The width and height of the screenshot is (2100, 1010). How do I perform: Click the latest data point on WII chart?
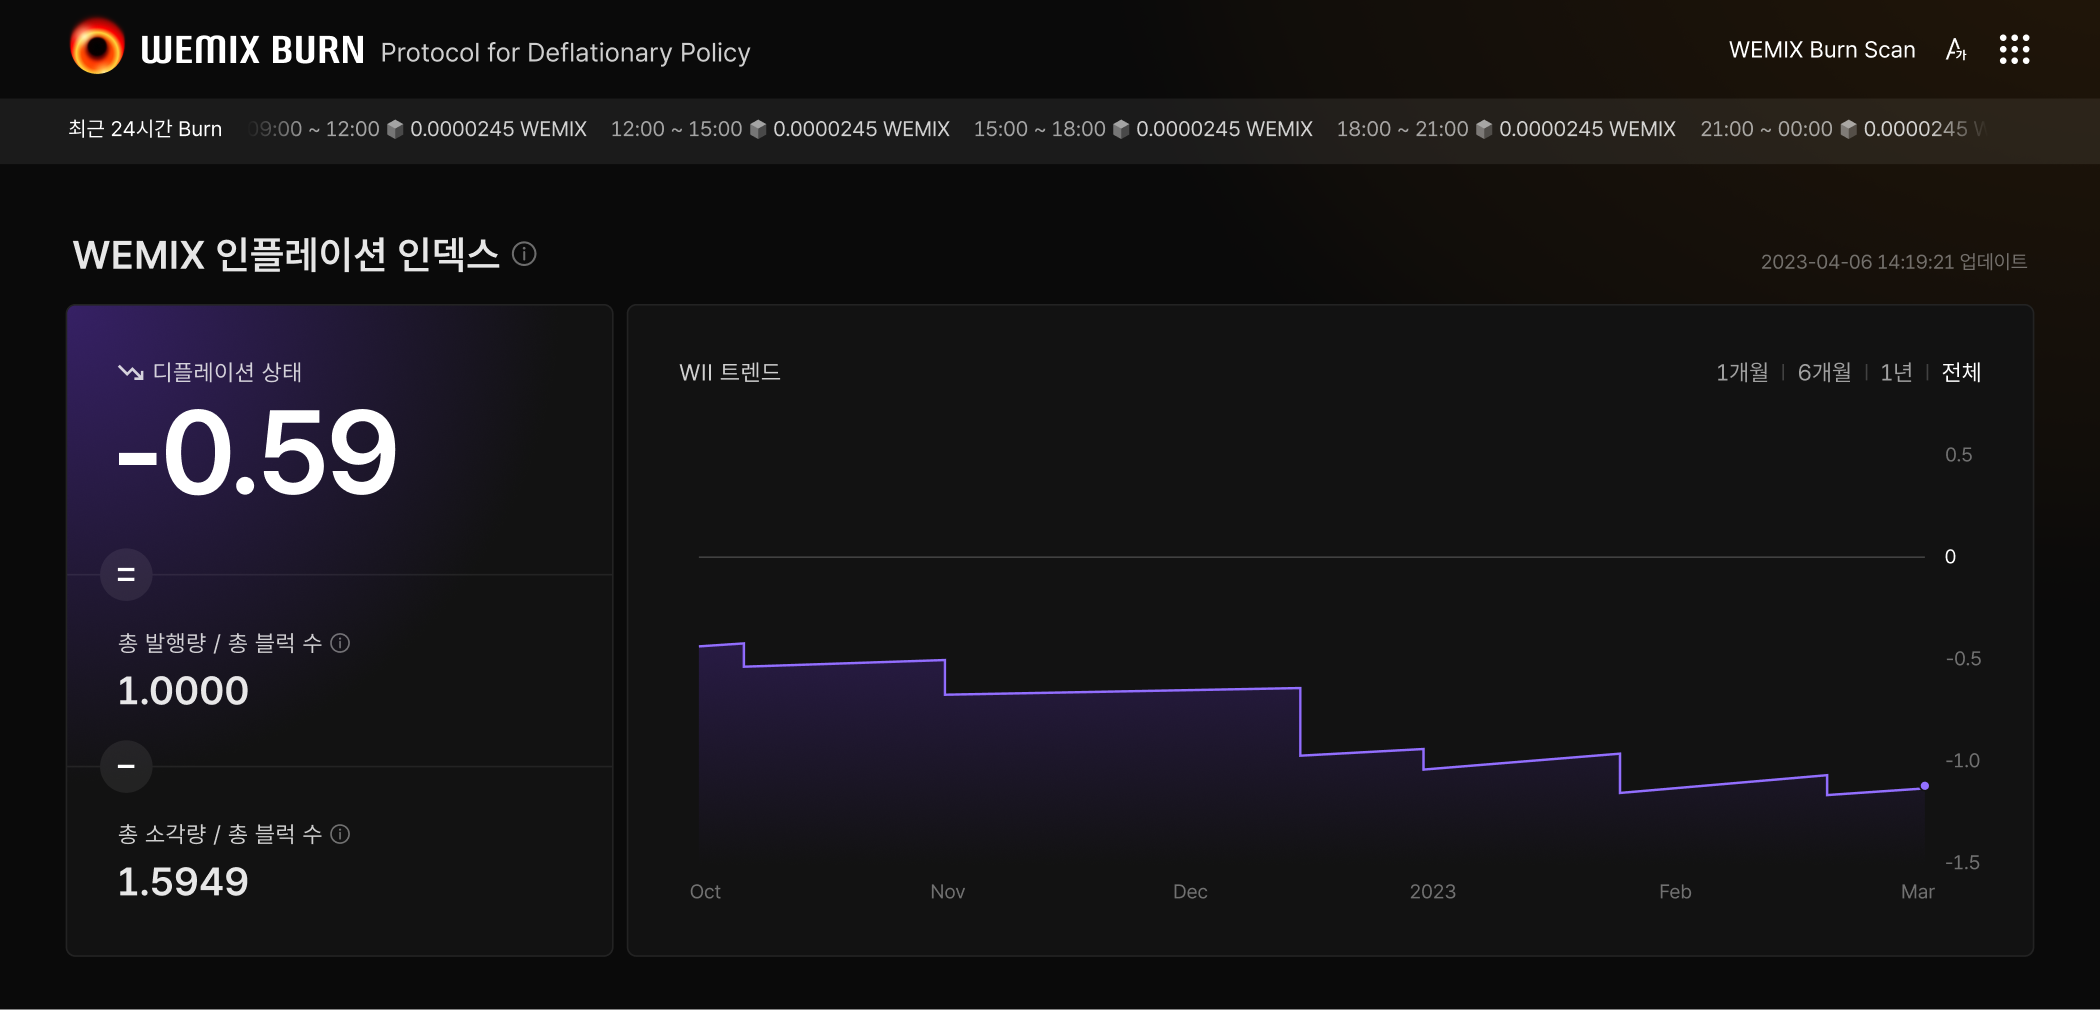coord(1925,786)
